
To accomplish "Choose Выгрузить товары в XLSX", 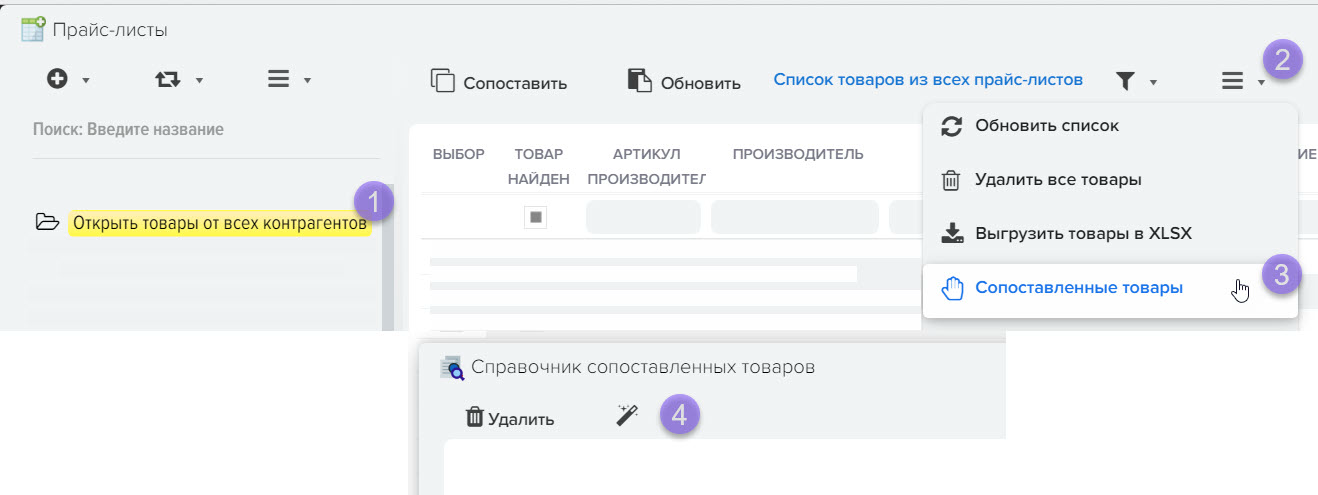I will click(1082, 234).
